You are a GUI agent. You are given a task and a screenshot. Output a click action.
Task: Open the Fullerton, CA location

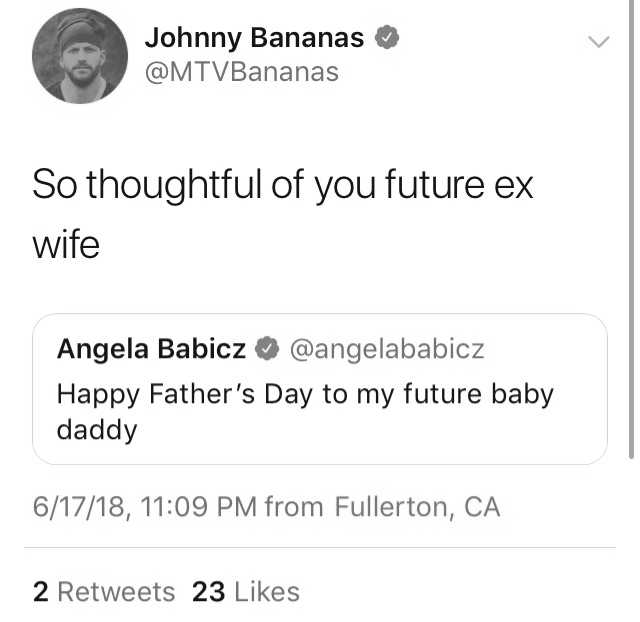click(417, 506)
